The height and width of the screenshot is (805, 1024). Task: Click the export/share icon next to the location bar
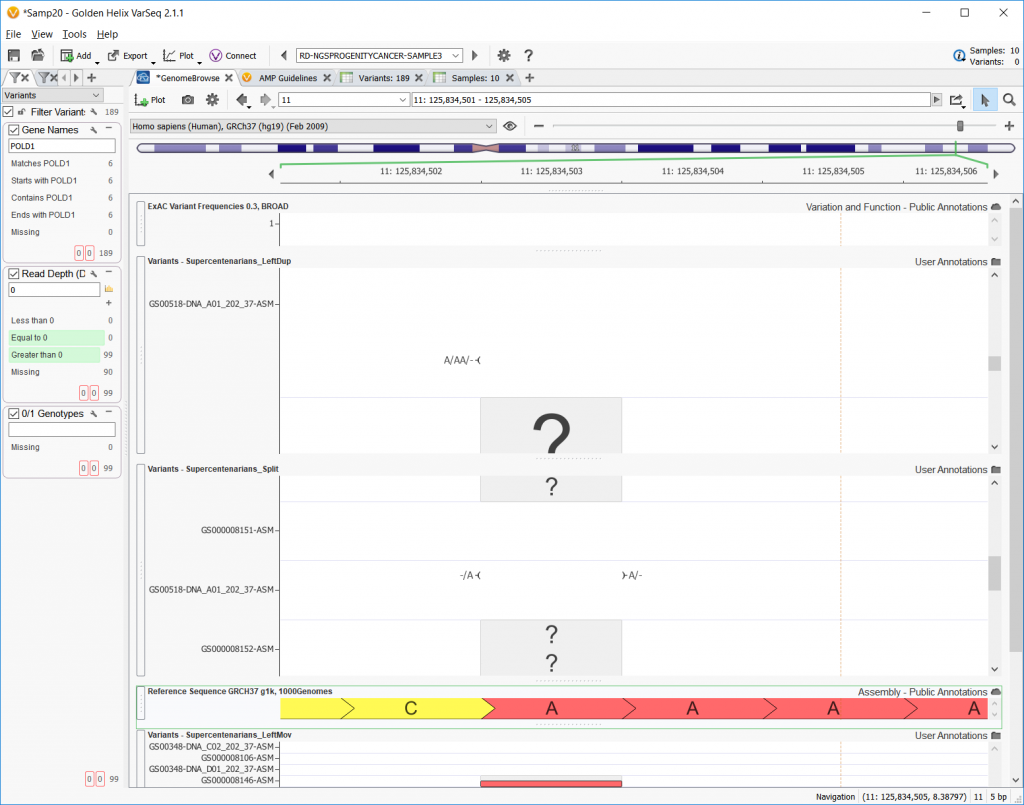tap(957, 99)
